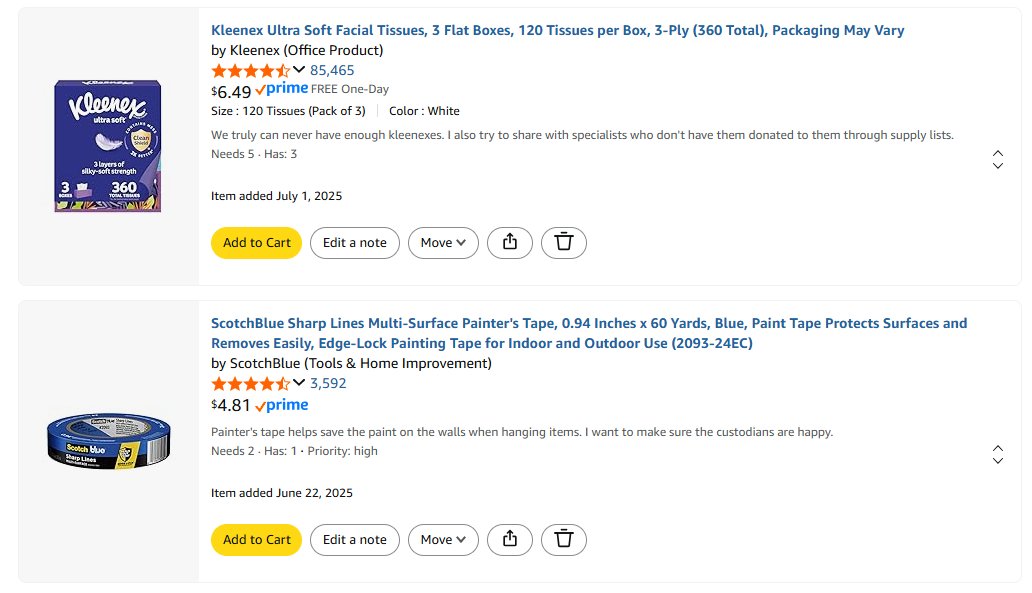This screenshot has width=1032, height=593.
Task: Click the ScotchBlue tape product thumbnail
Action: pyautogui.click(x=109, y=442)
